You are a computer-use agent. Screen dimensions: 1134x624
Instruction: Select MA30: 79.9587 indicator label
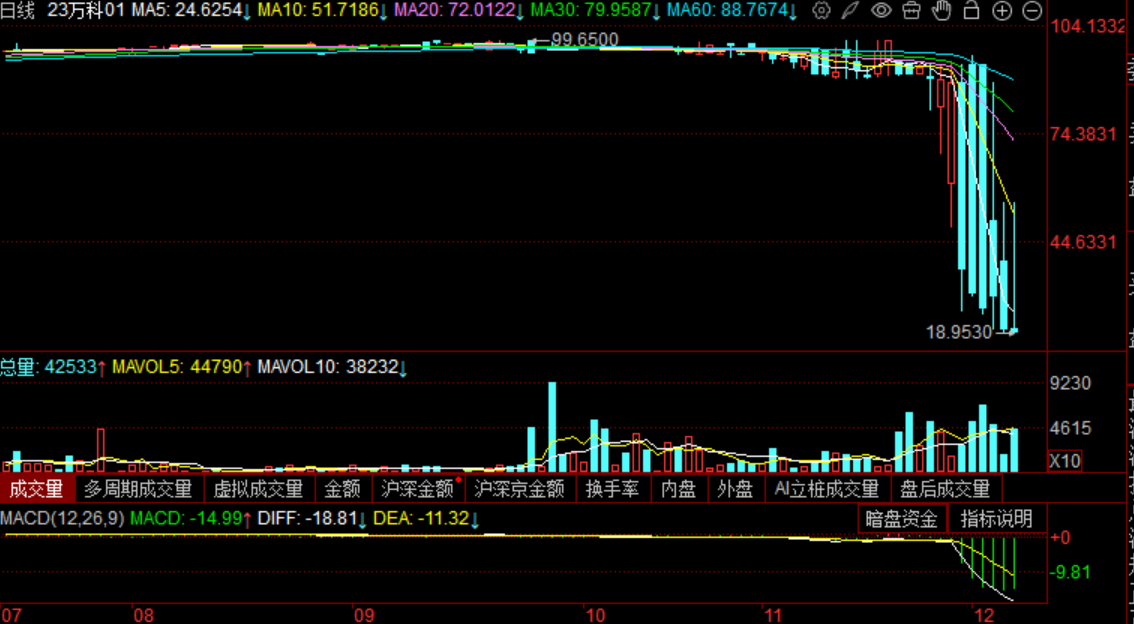(595, 10)
